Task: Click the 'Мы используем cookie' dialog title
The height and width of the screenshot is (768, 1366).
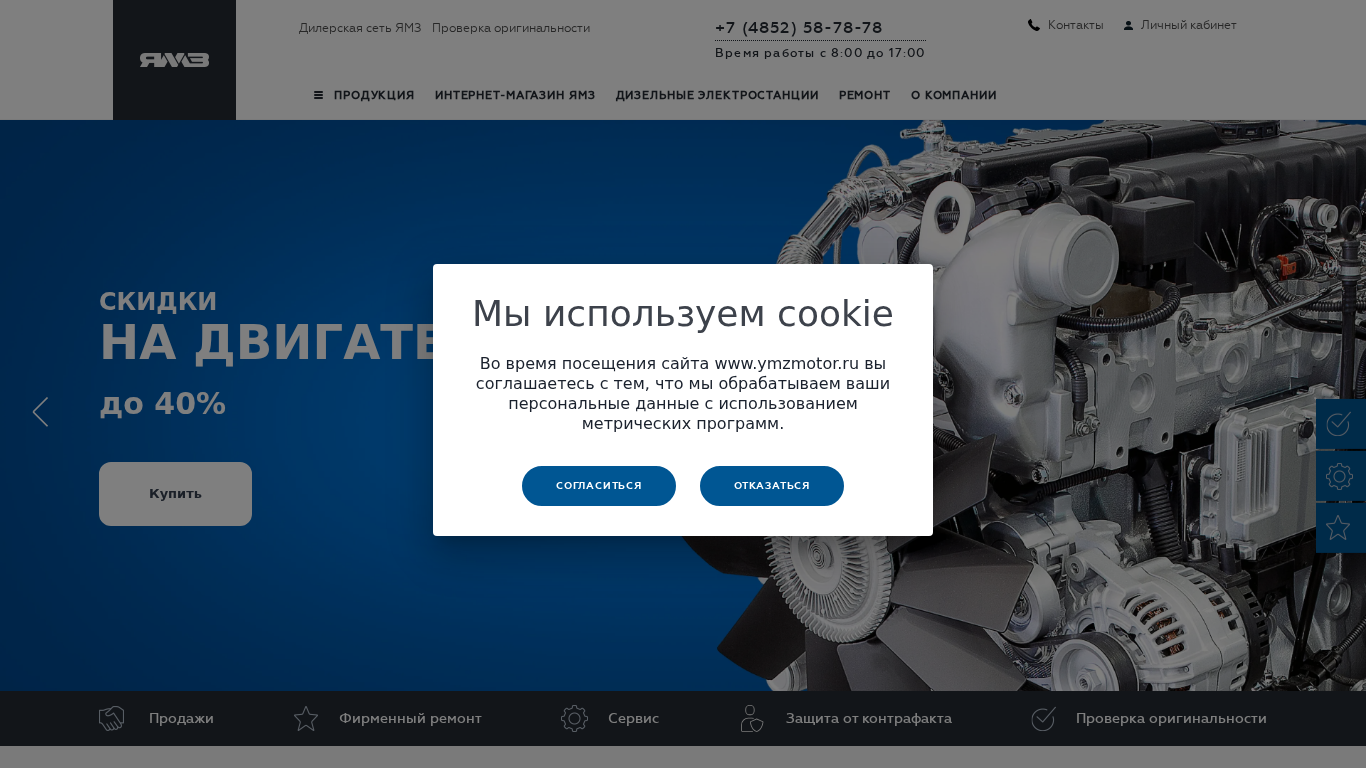Action: [683, 314]
